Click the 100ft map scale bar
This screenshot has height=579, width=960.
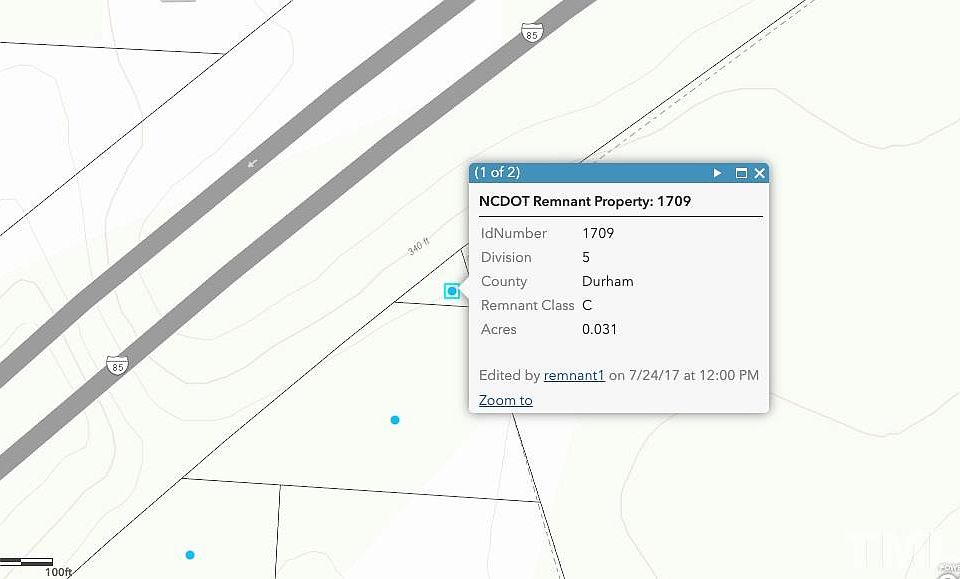pyautogui.click(x=27, y=561)
